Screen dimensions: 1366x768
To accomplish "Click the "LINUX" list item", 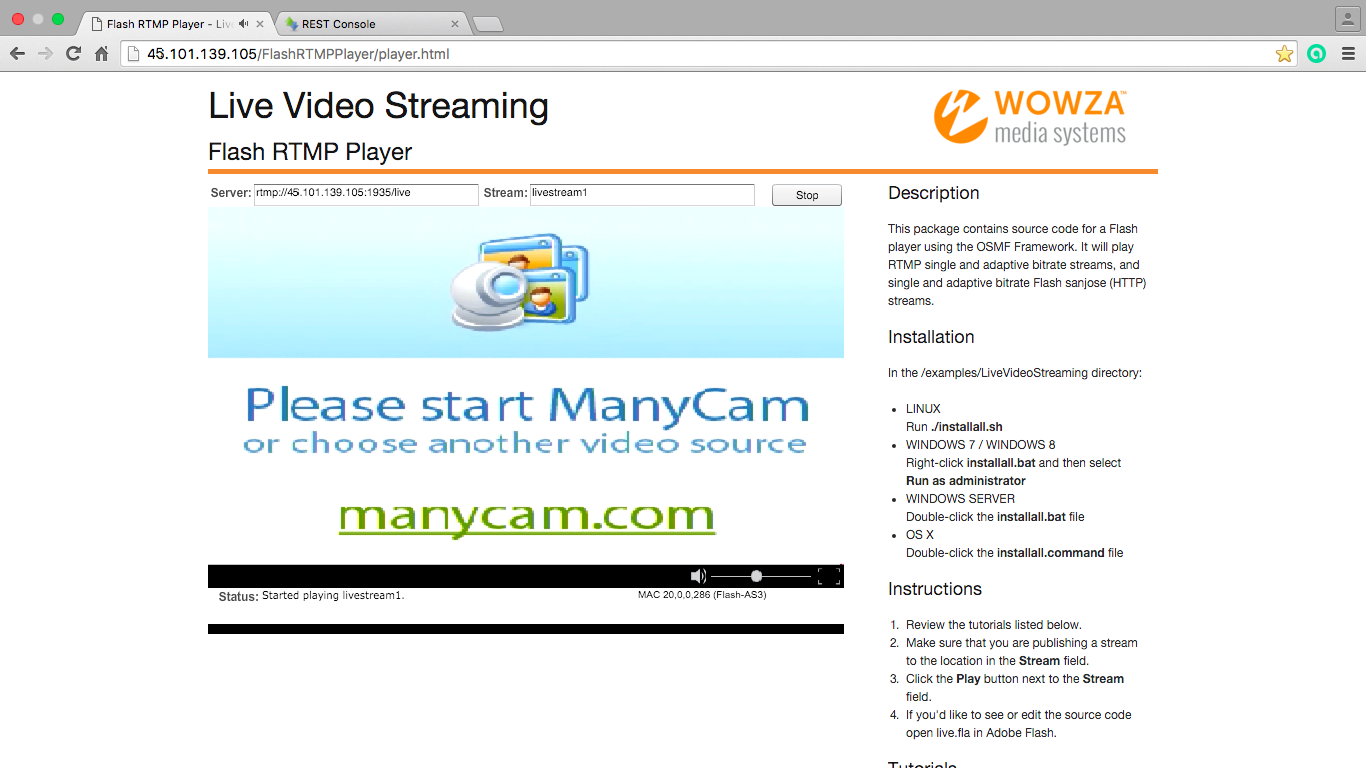I will point(923,409).
